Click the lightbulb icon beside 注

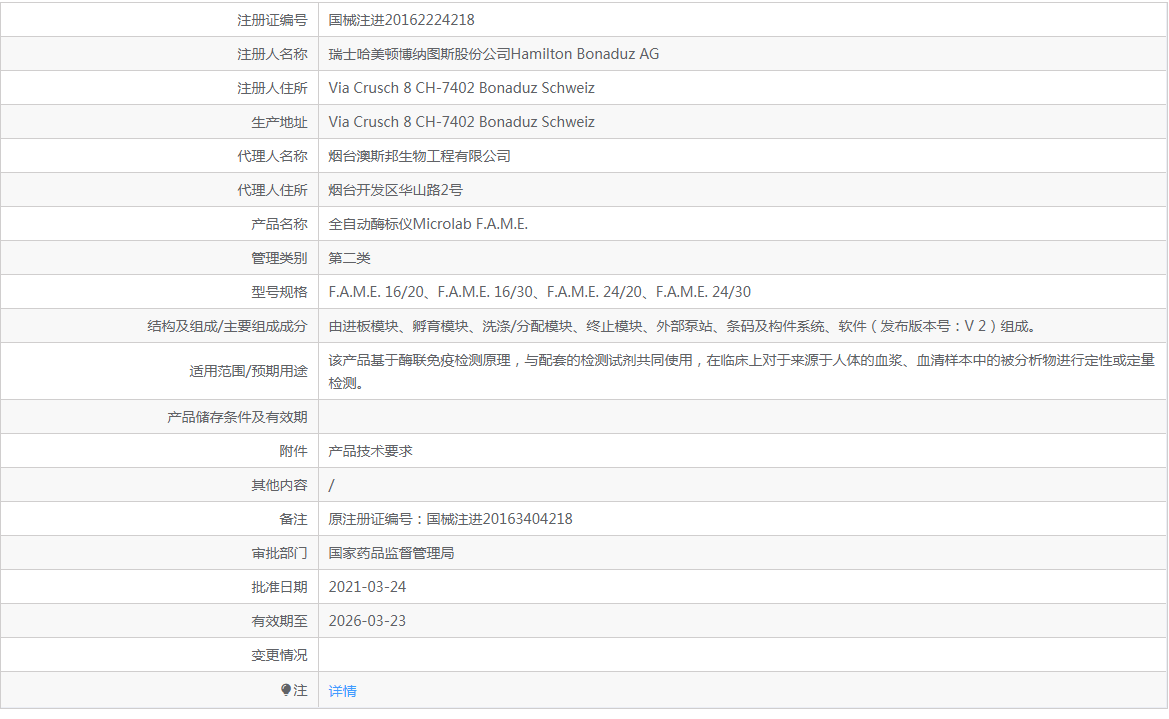(286, 690)
